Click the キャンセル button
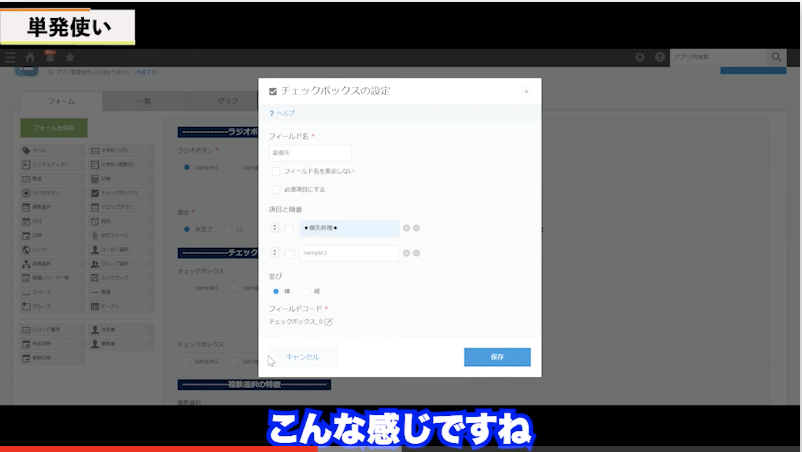The image size is (802, 452). (x=303, y=357)
